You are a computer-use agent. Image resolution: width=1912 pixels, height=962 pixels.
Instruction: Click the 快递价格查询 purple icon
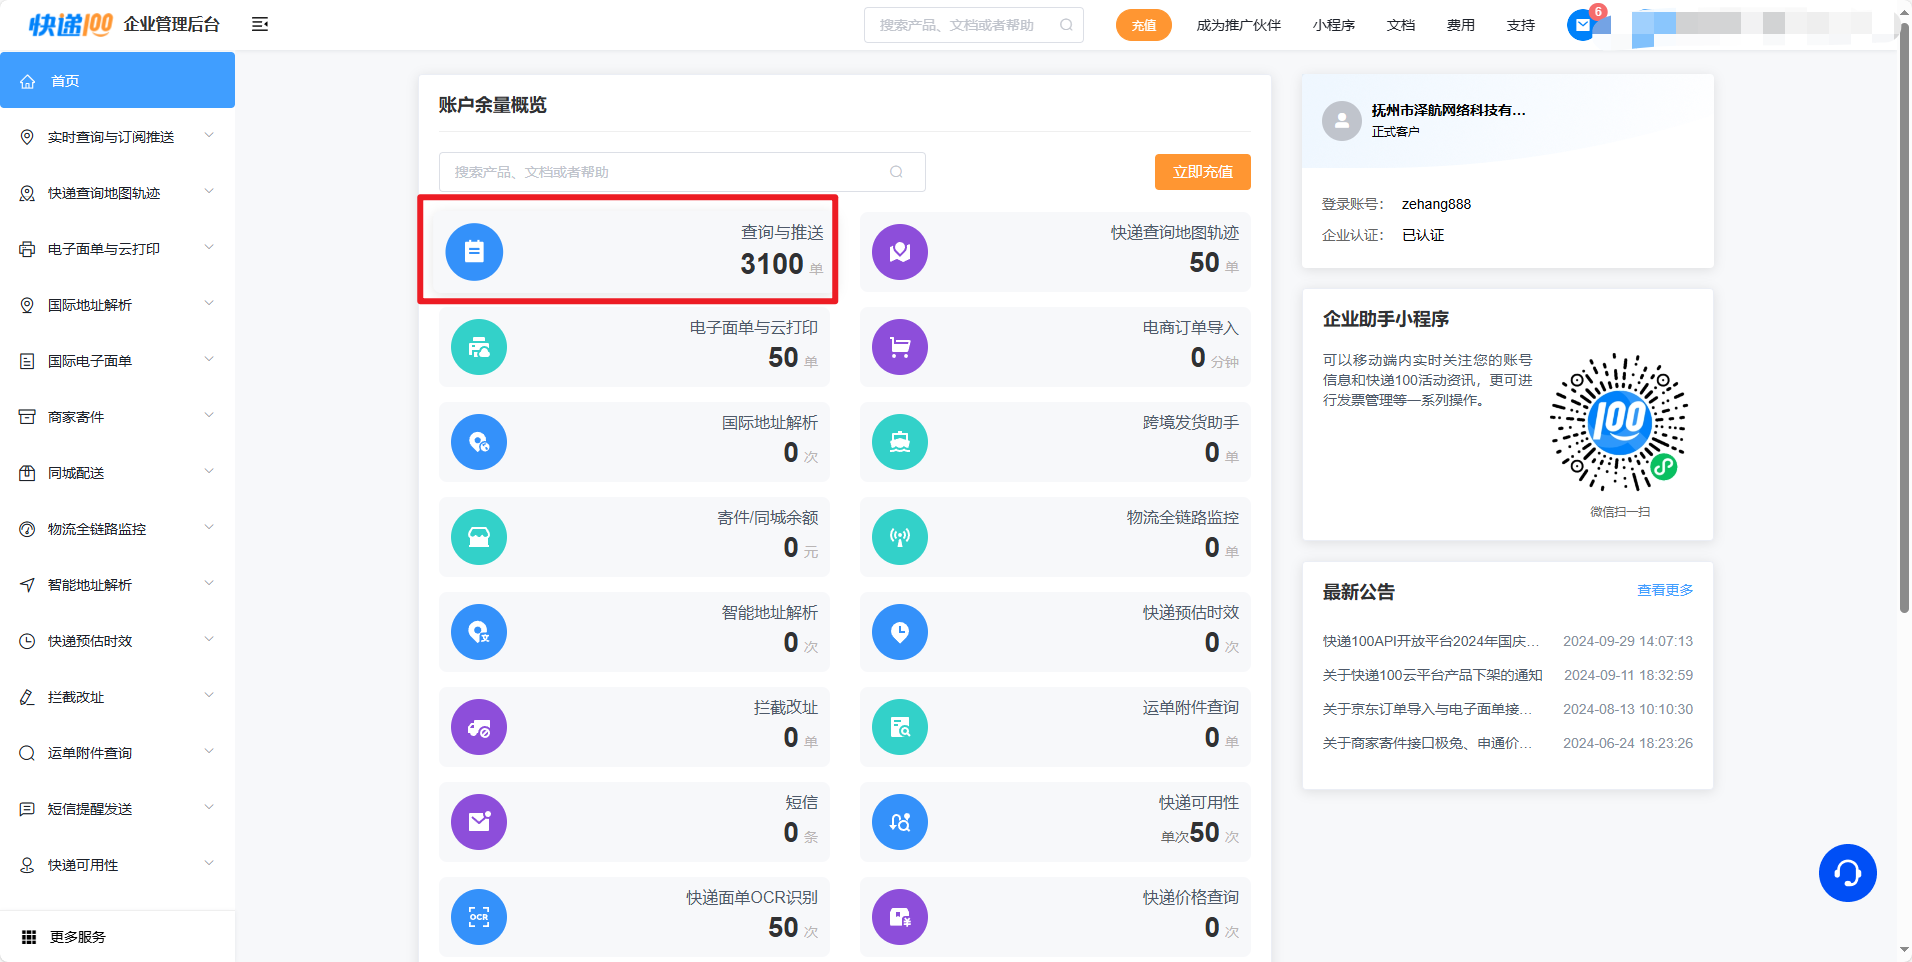tap(900, 917)
